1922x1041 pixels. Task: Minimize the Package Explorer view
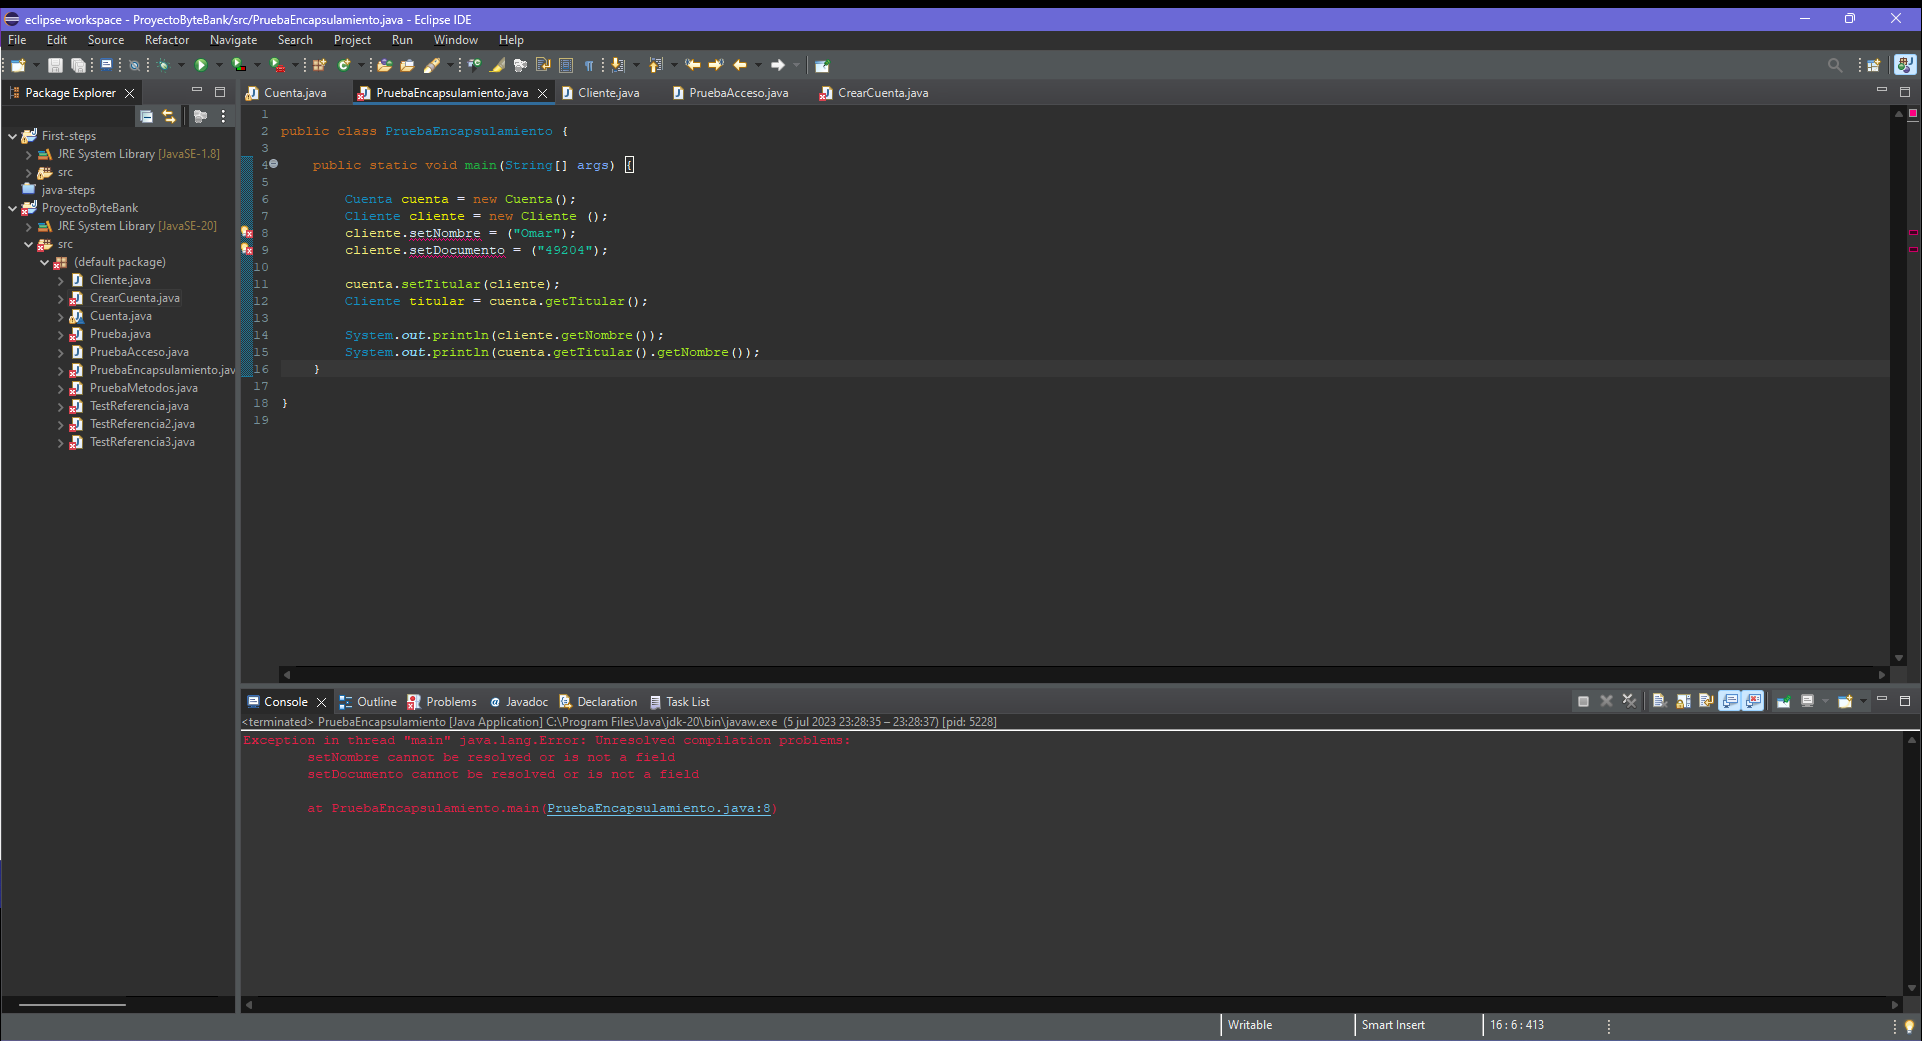click(197, 90)
